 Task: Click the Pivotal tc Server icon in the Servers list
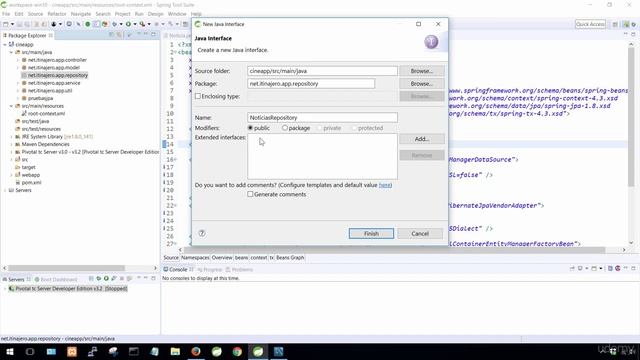(12, 289)
